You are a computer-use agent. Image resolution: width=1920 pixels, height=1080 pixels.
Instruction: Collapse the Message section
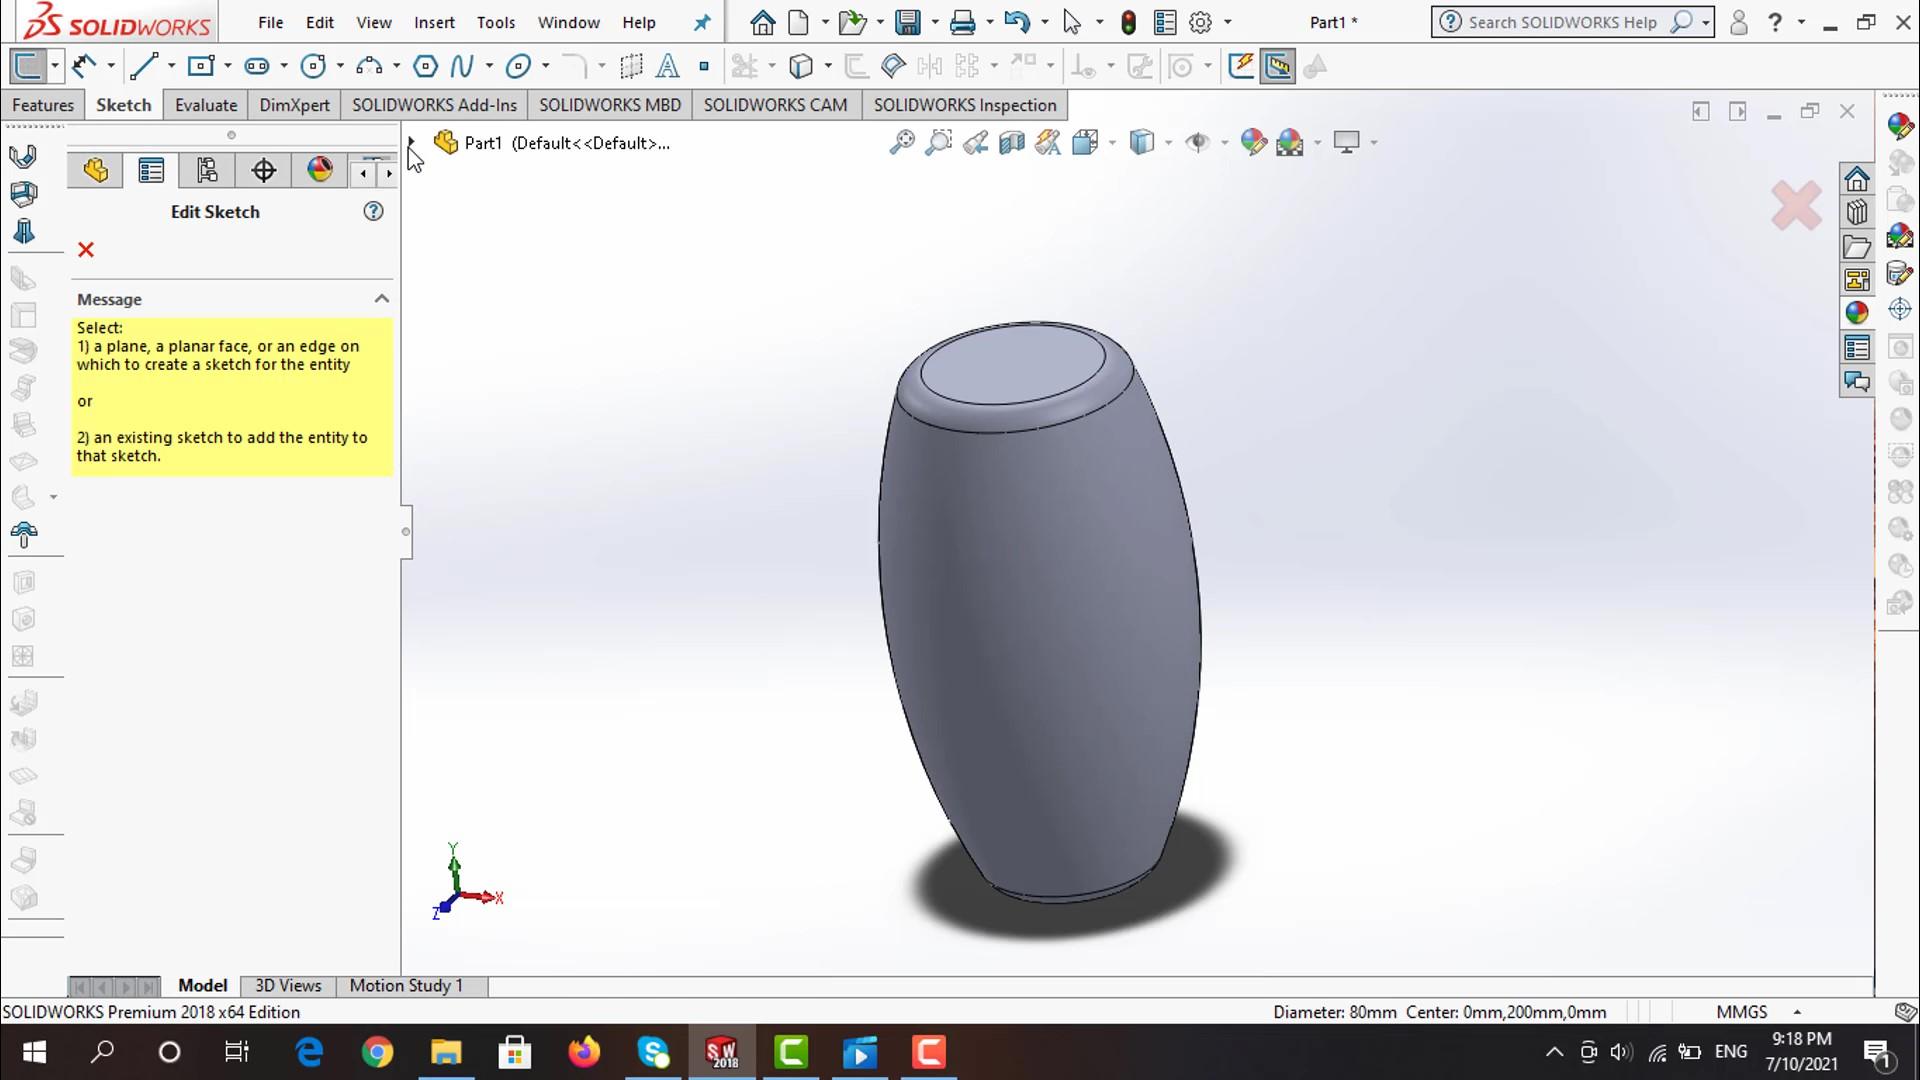click(x=381, y=299)
